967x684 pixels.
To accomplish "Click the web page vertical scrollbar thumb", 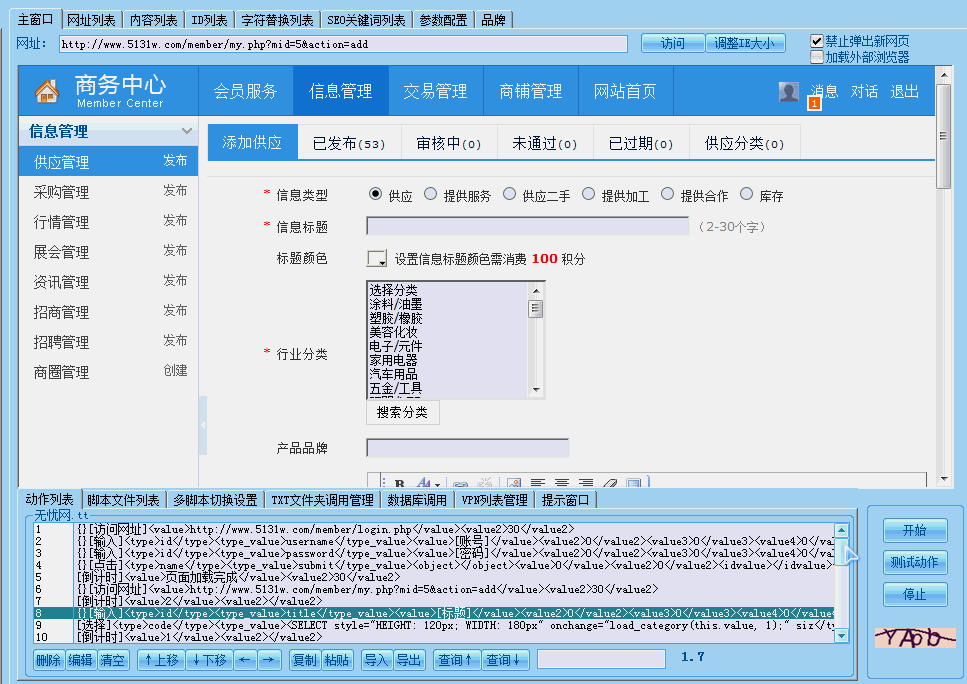I will 943,136.
